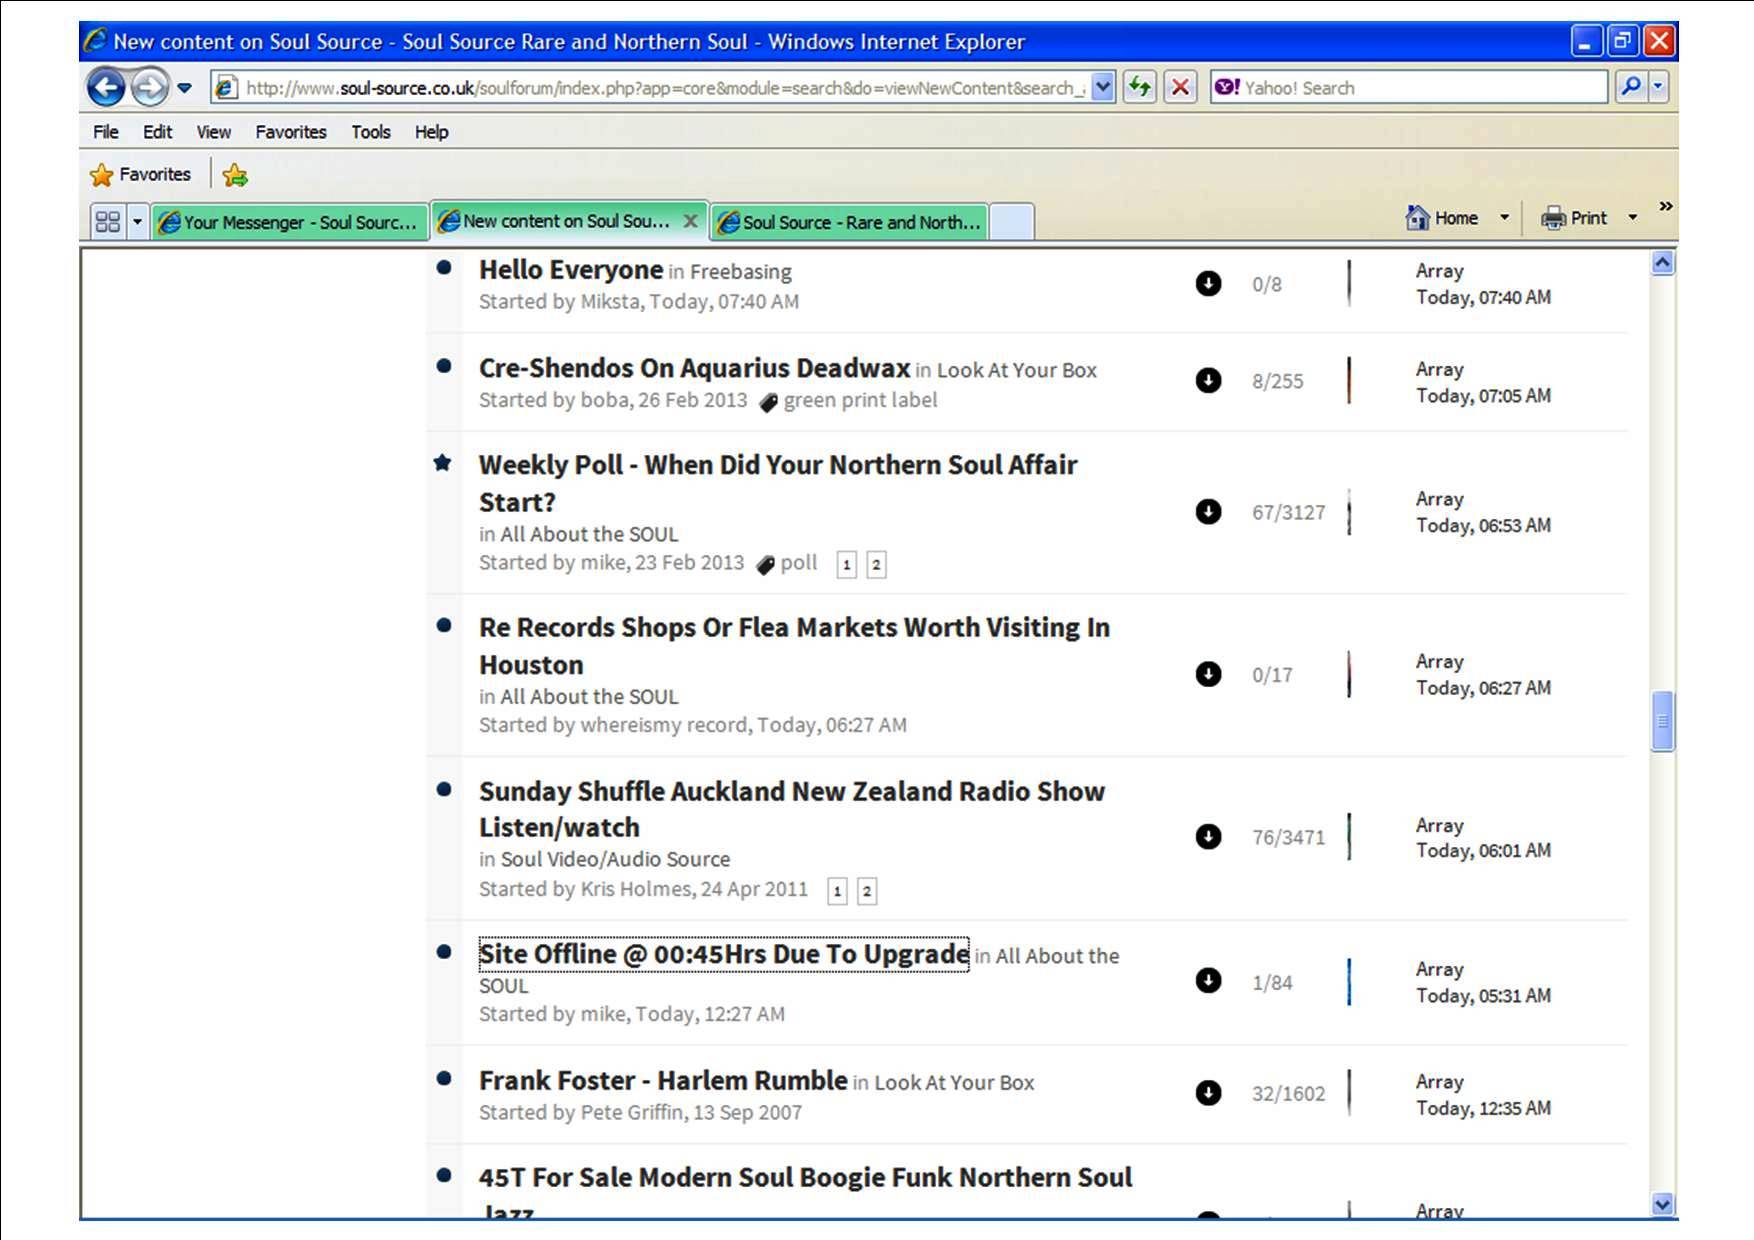Click the Add to Favorites Bar star icon
This screenshot has height=1240, width=1754.
point(235,175)
